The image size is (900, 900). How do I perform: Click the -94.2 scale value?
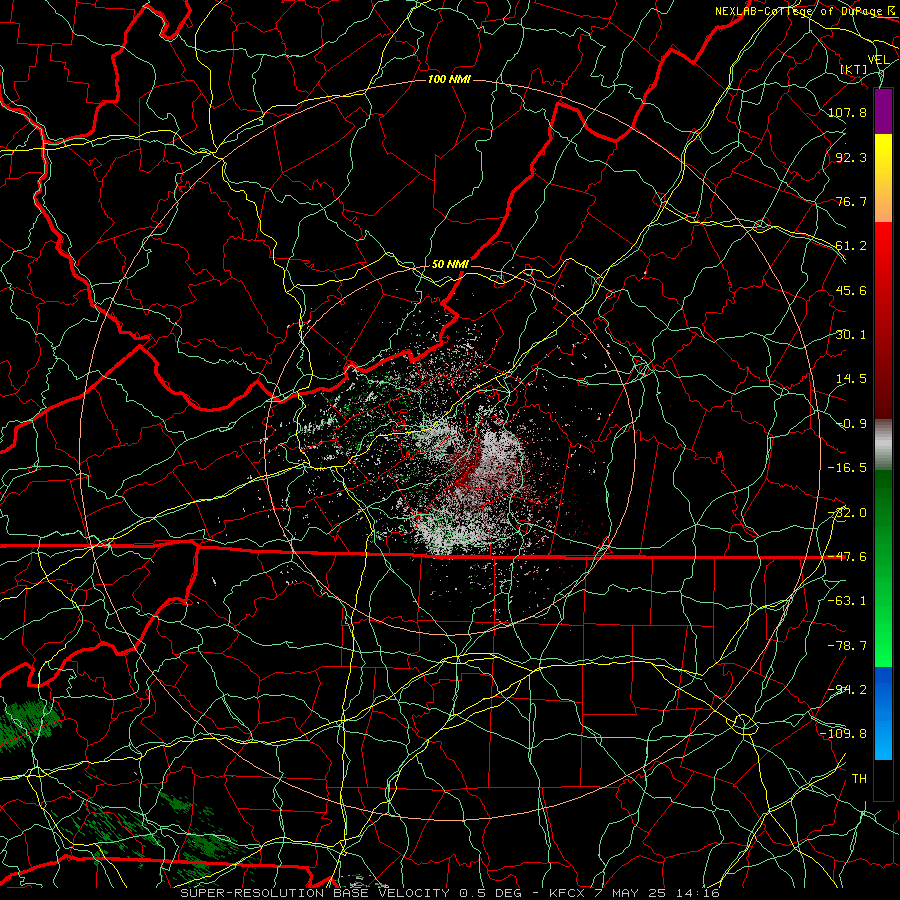tap(847, 690)
